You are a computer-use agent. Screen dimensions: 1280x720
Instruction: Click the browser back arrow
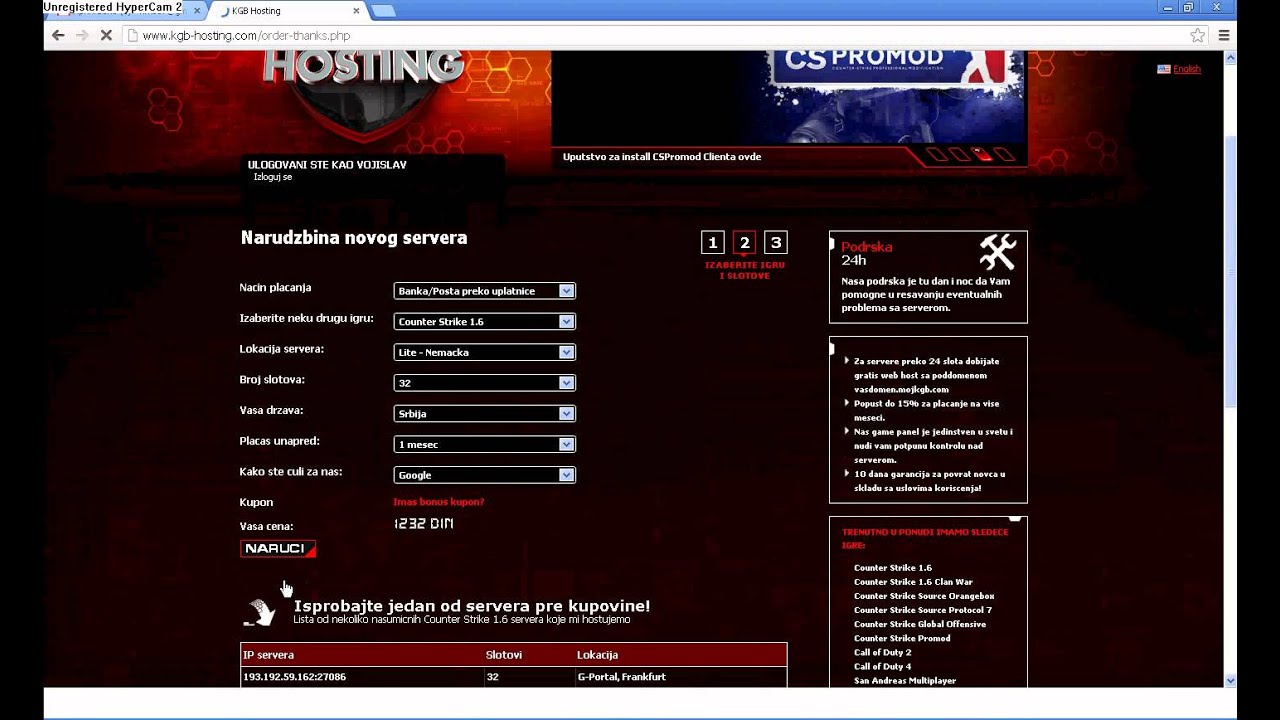[58, 35]
